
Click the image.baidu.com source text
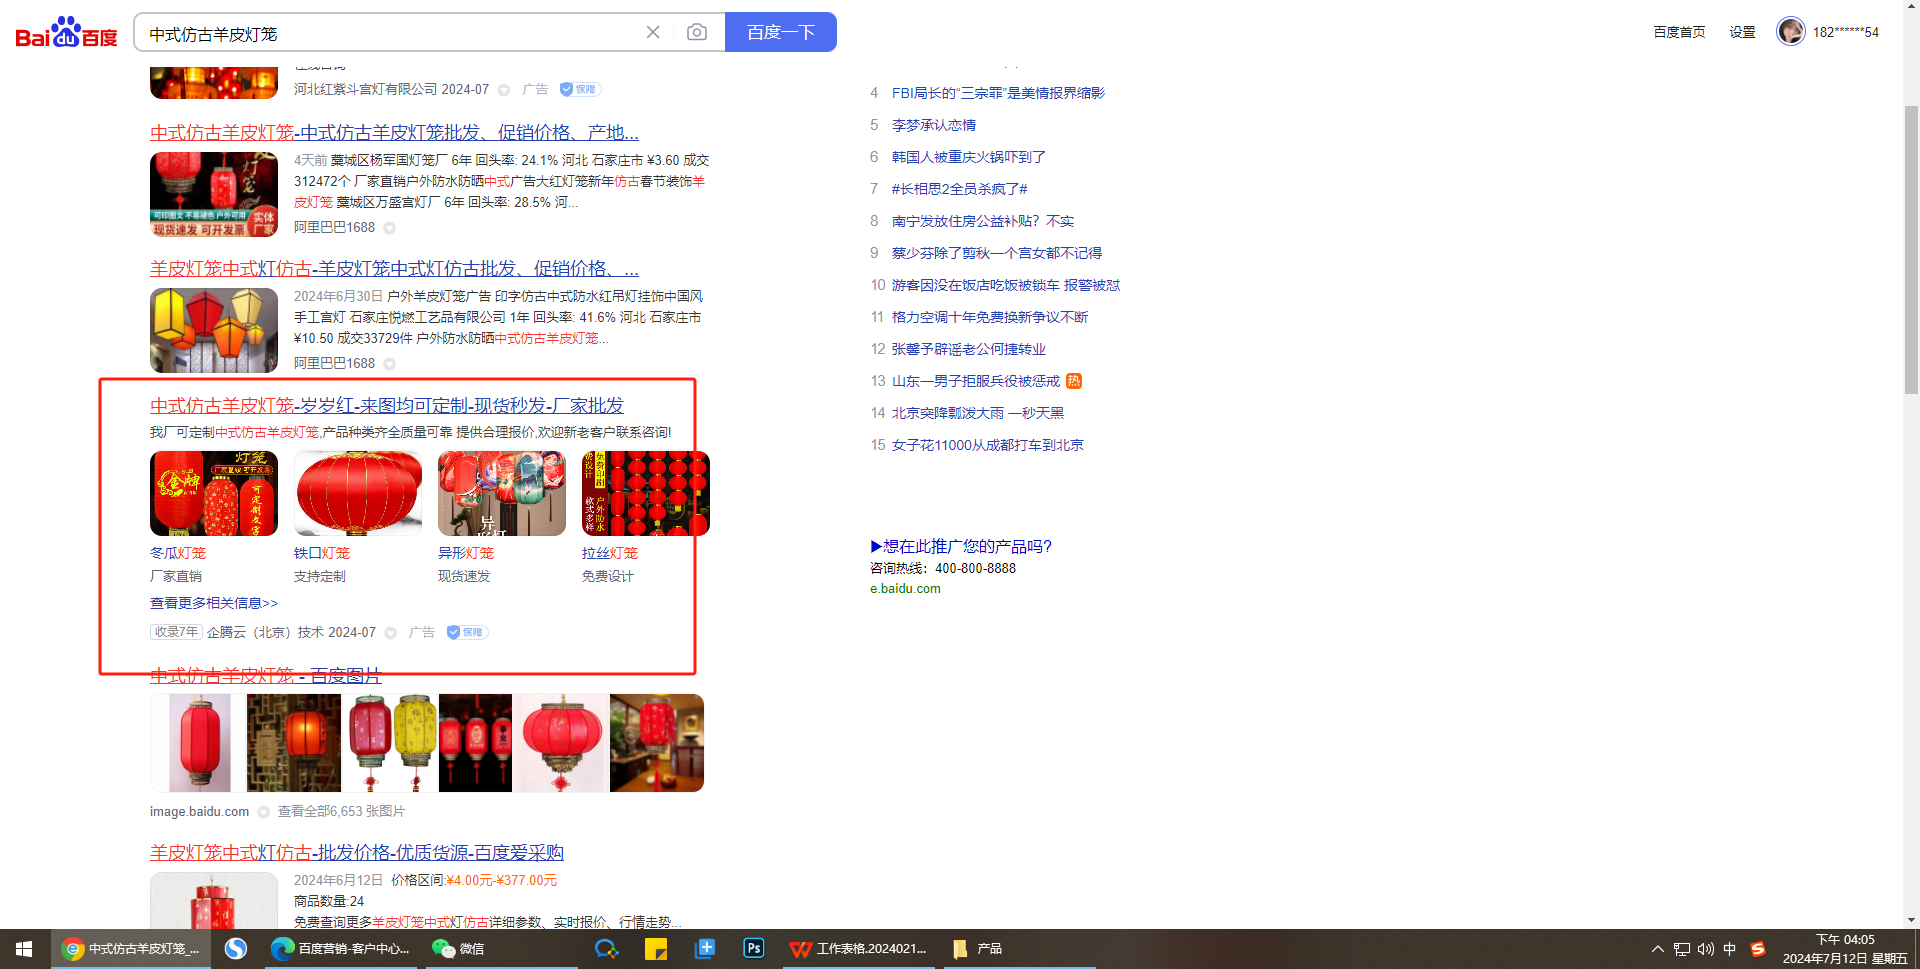[199, 811]
